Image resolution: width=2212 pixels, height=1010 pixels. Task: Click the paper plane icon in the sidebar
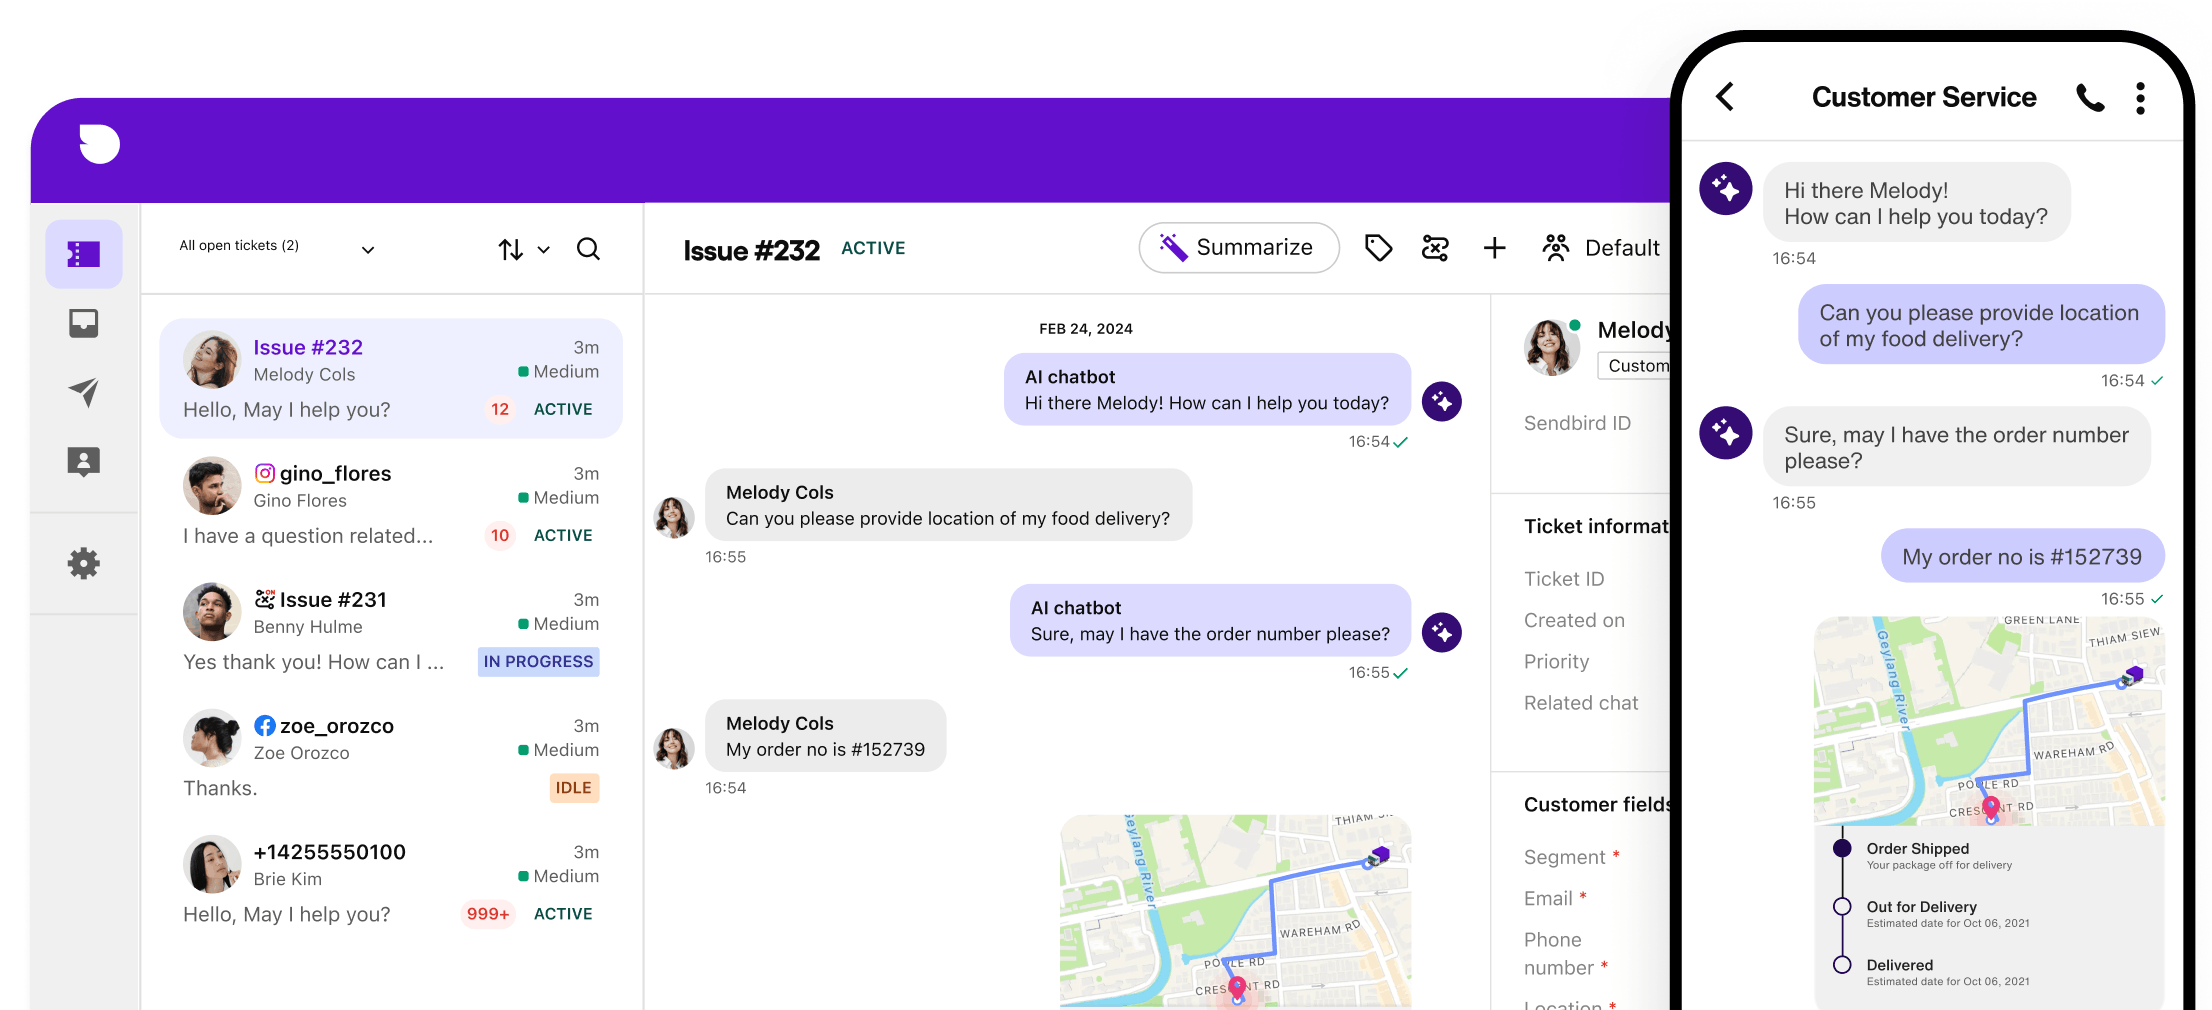(x=84, y=392)
